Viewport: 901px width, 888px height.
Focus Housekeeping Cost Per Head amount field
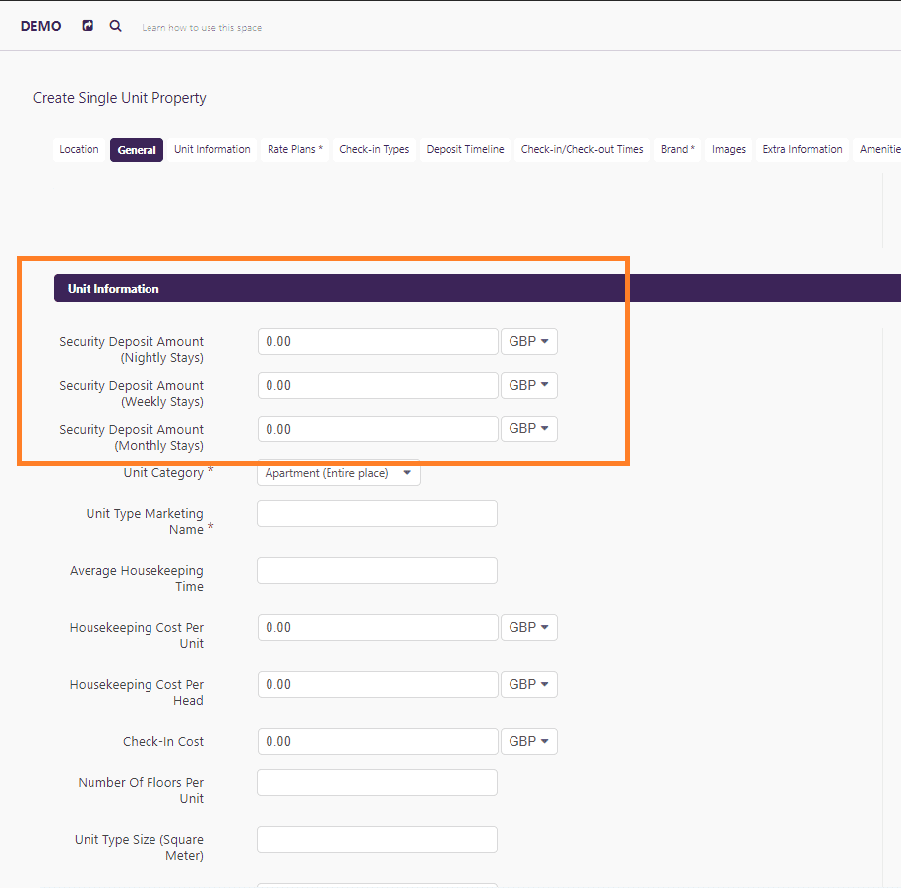click(x=378, y=684)
